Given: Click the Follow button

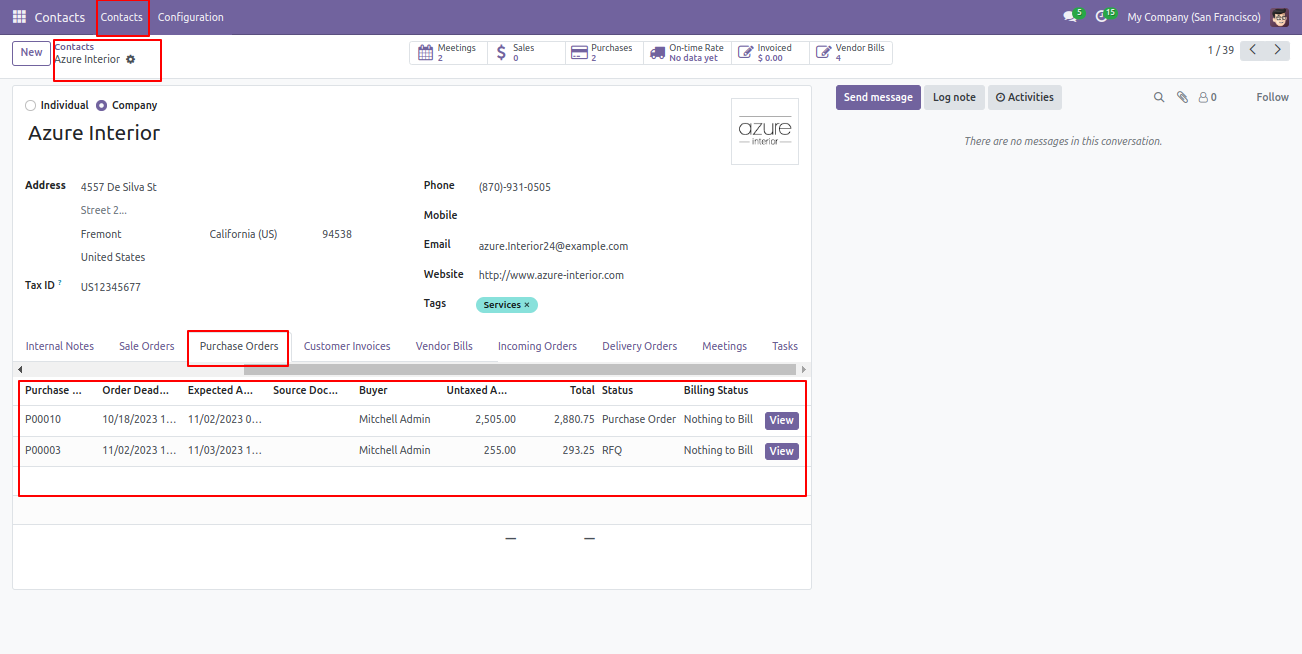Looking at the screenshot, I should tap(1273, 97).
